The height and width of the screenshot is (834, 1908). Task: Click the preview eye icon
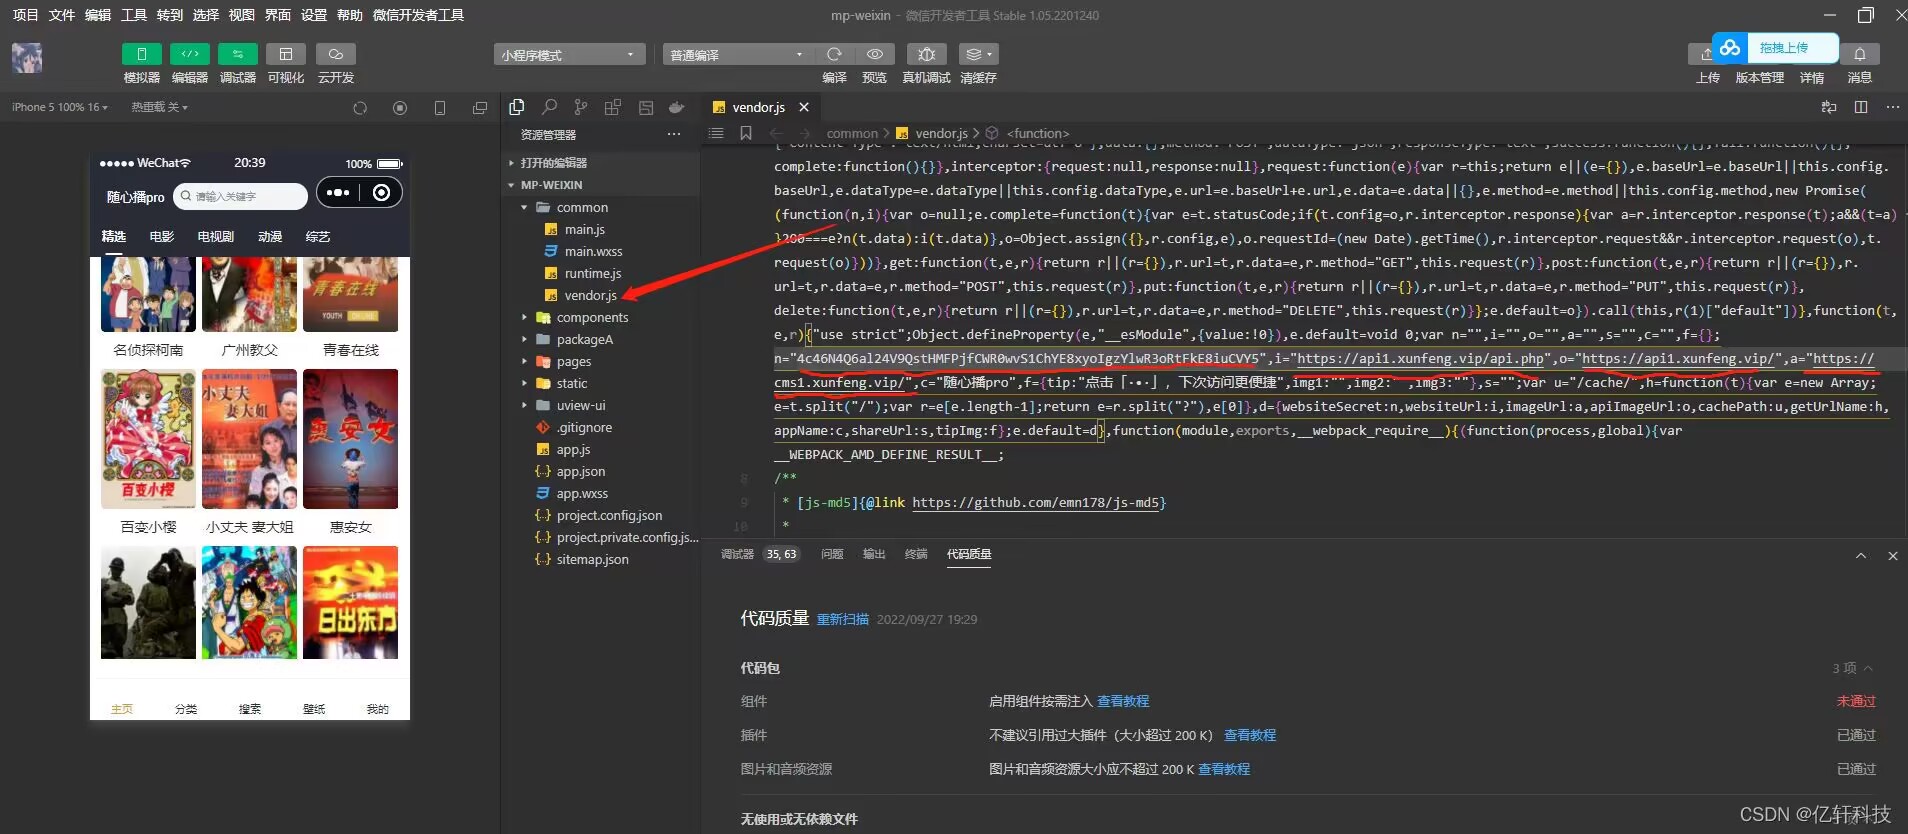tap(874, 54)
